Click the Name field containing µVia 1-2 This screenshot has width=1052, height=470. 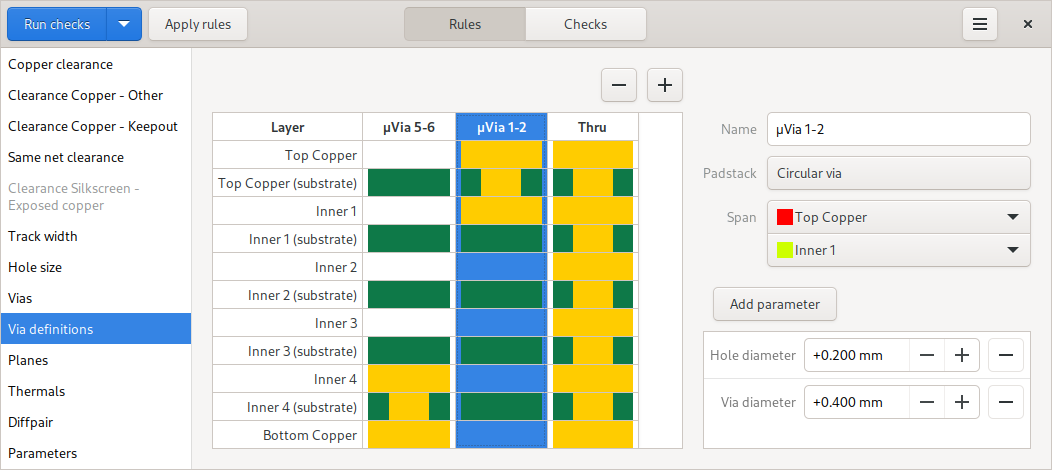(x=898, y=129)
